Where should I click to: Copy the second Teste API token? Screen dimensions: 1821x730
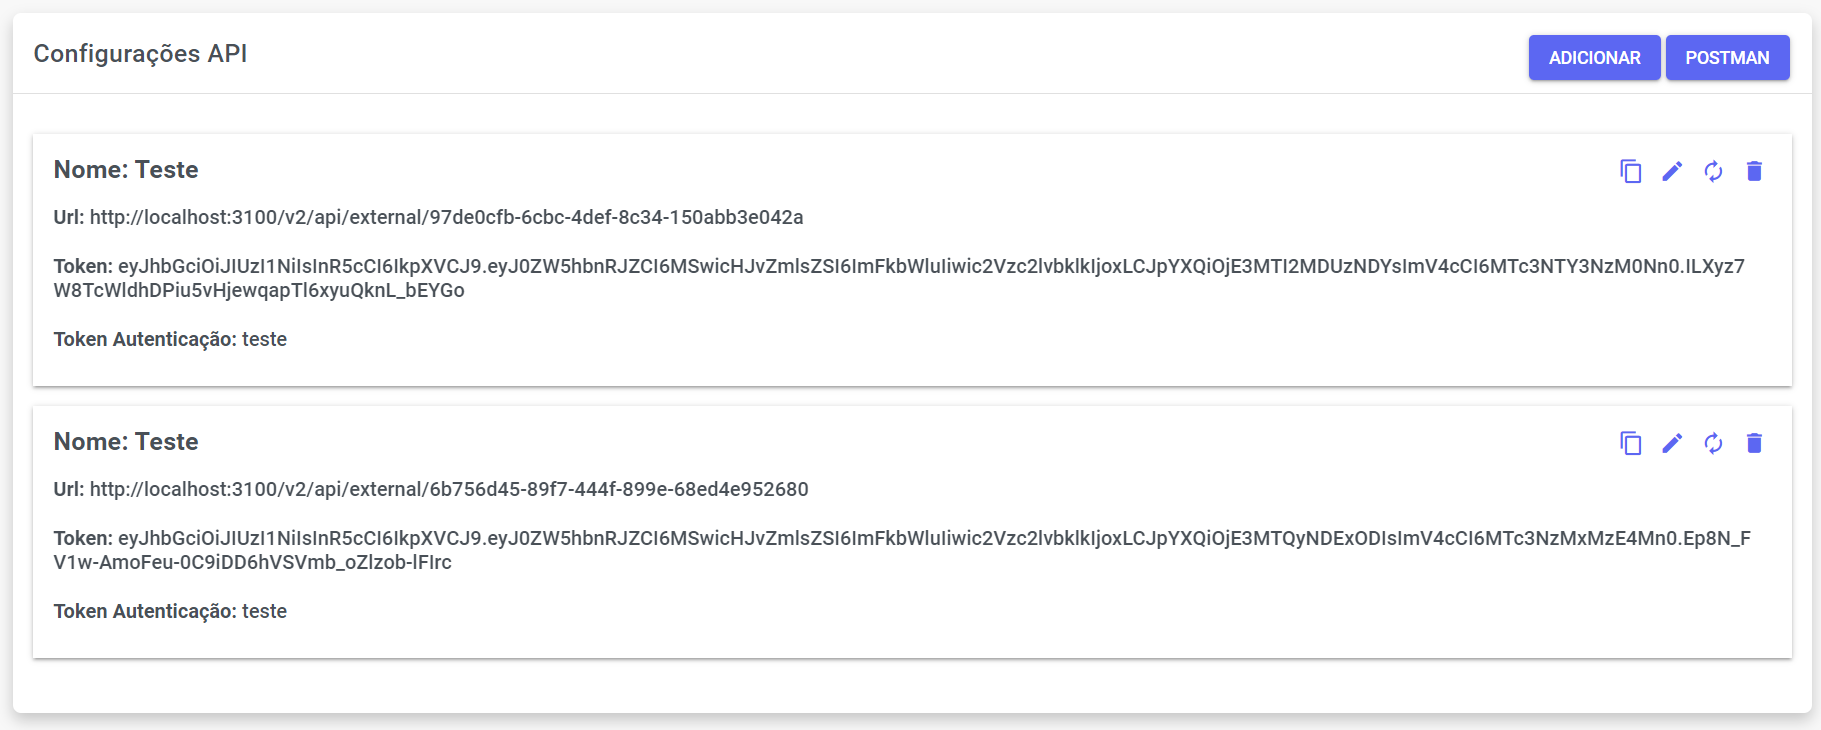pyautogui.click(x=1630, y=443)
